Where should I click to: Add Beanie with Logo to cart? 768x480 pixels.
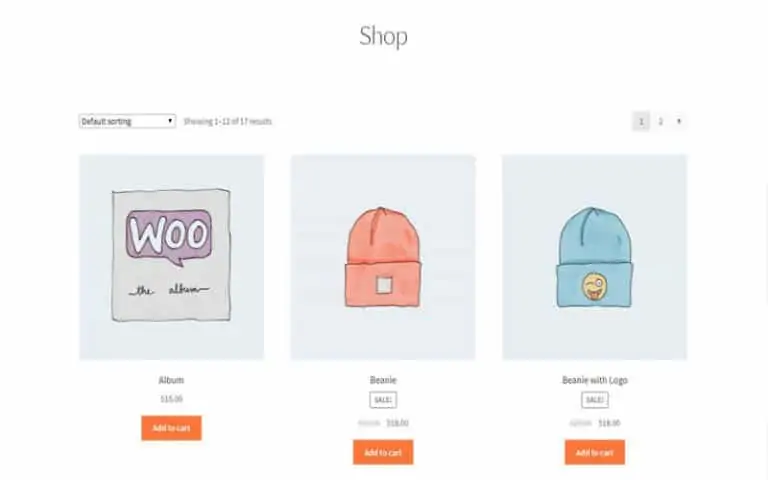pos(595,452)
